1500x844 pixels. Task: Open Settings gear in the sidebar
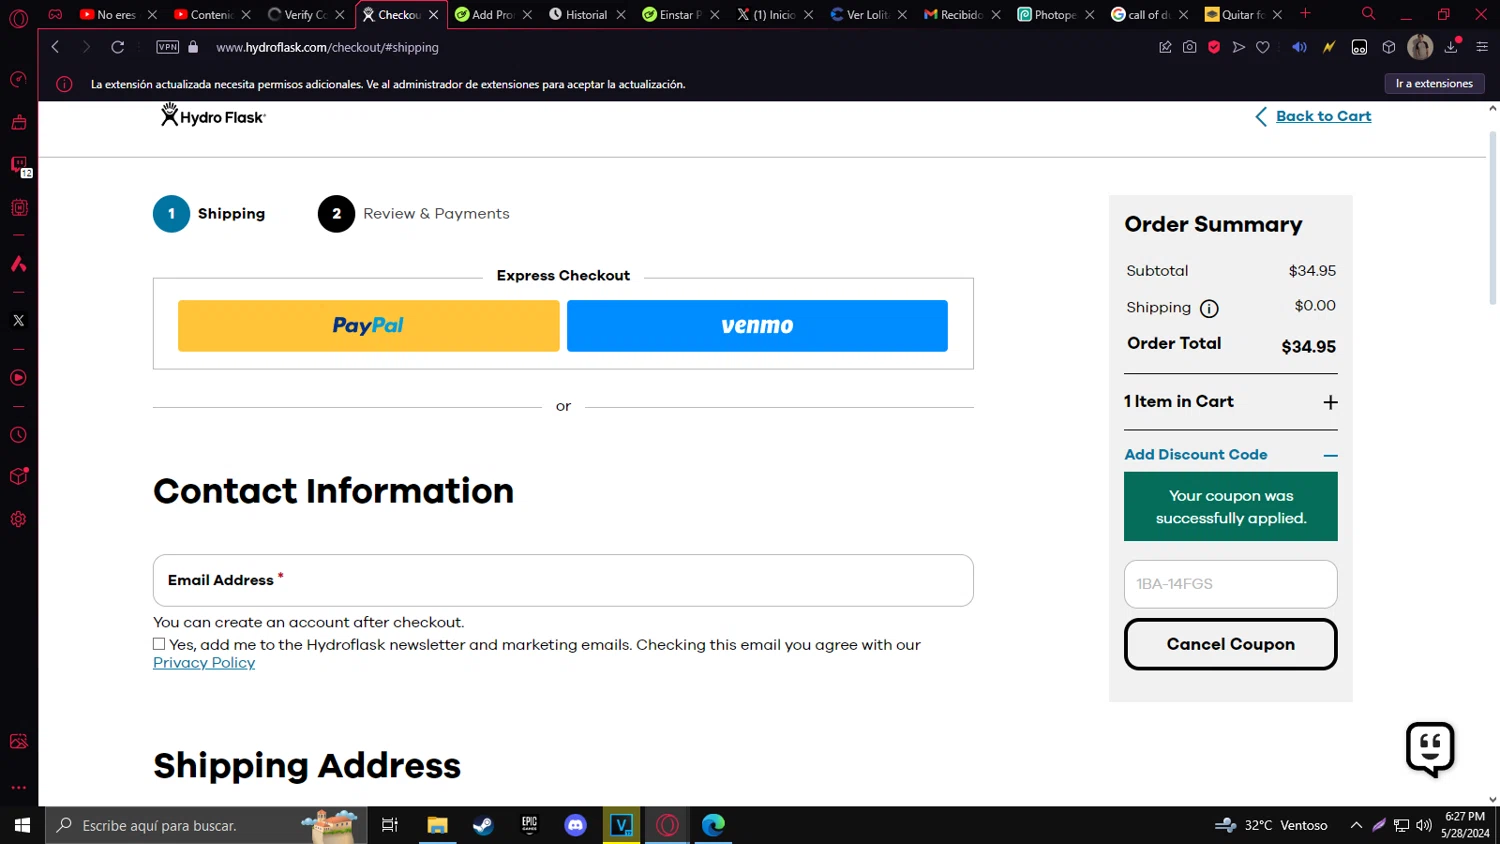pos(18,520)
